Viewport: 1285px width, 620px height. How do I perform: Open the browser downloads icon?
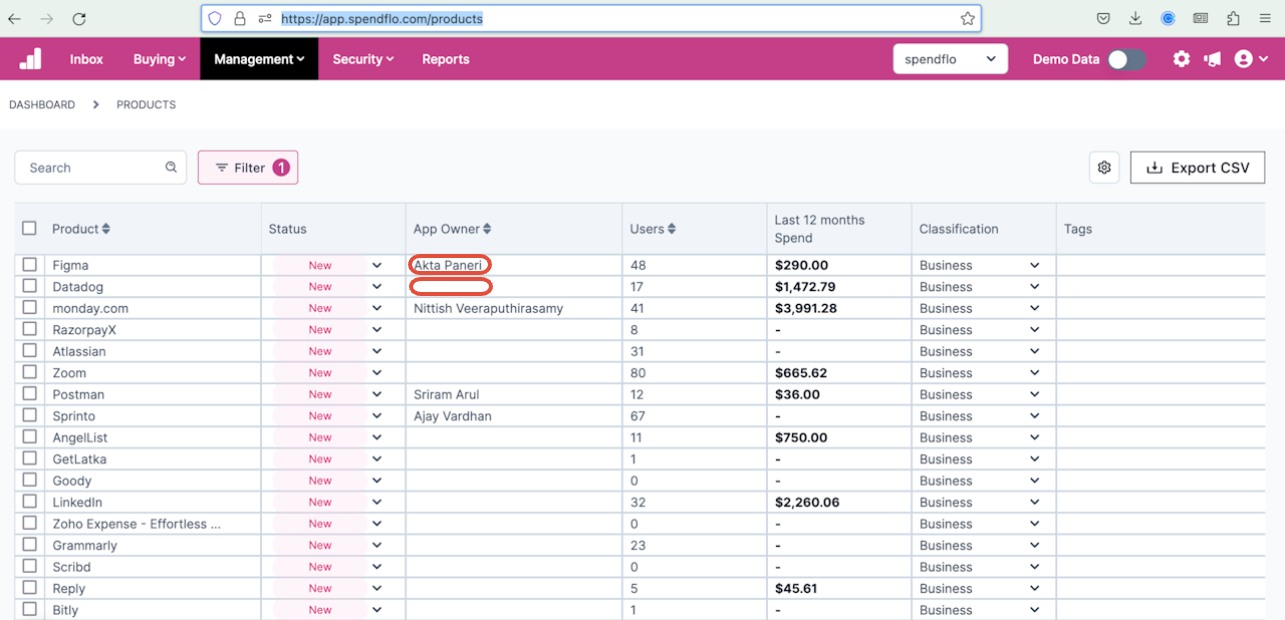pos(1135,18)
